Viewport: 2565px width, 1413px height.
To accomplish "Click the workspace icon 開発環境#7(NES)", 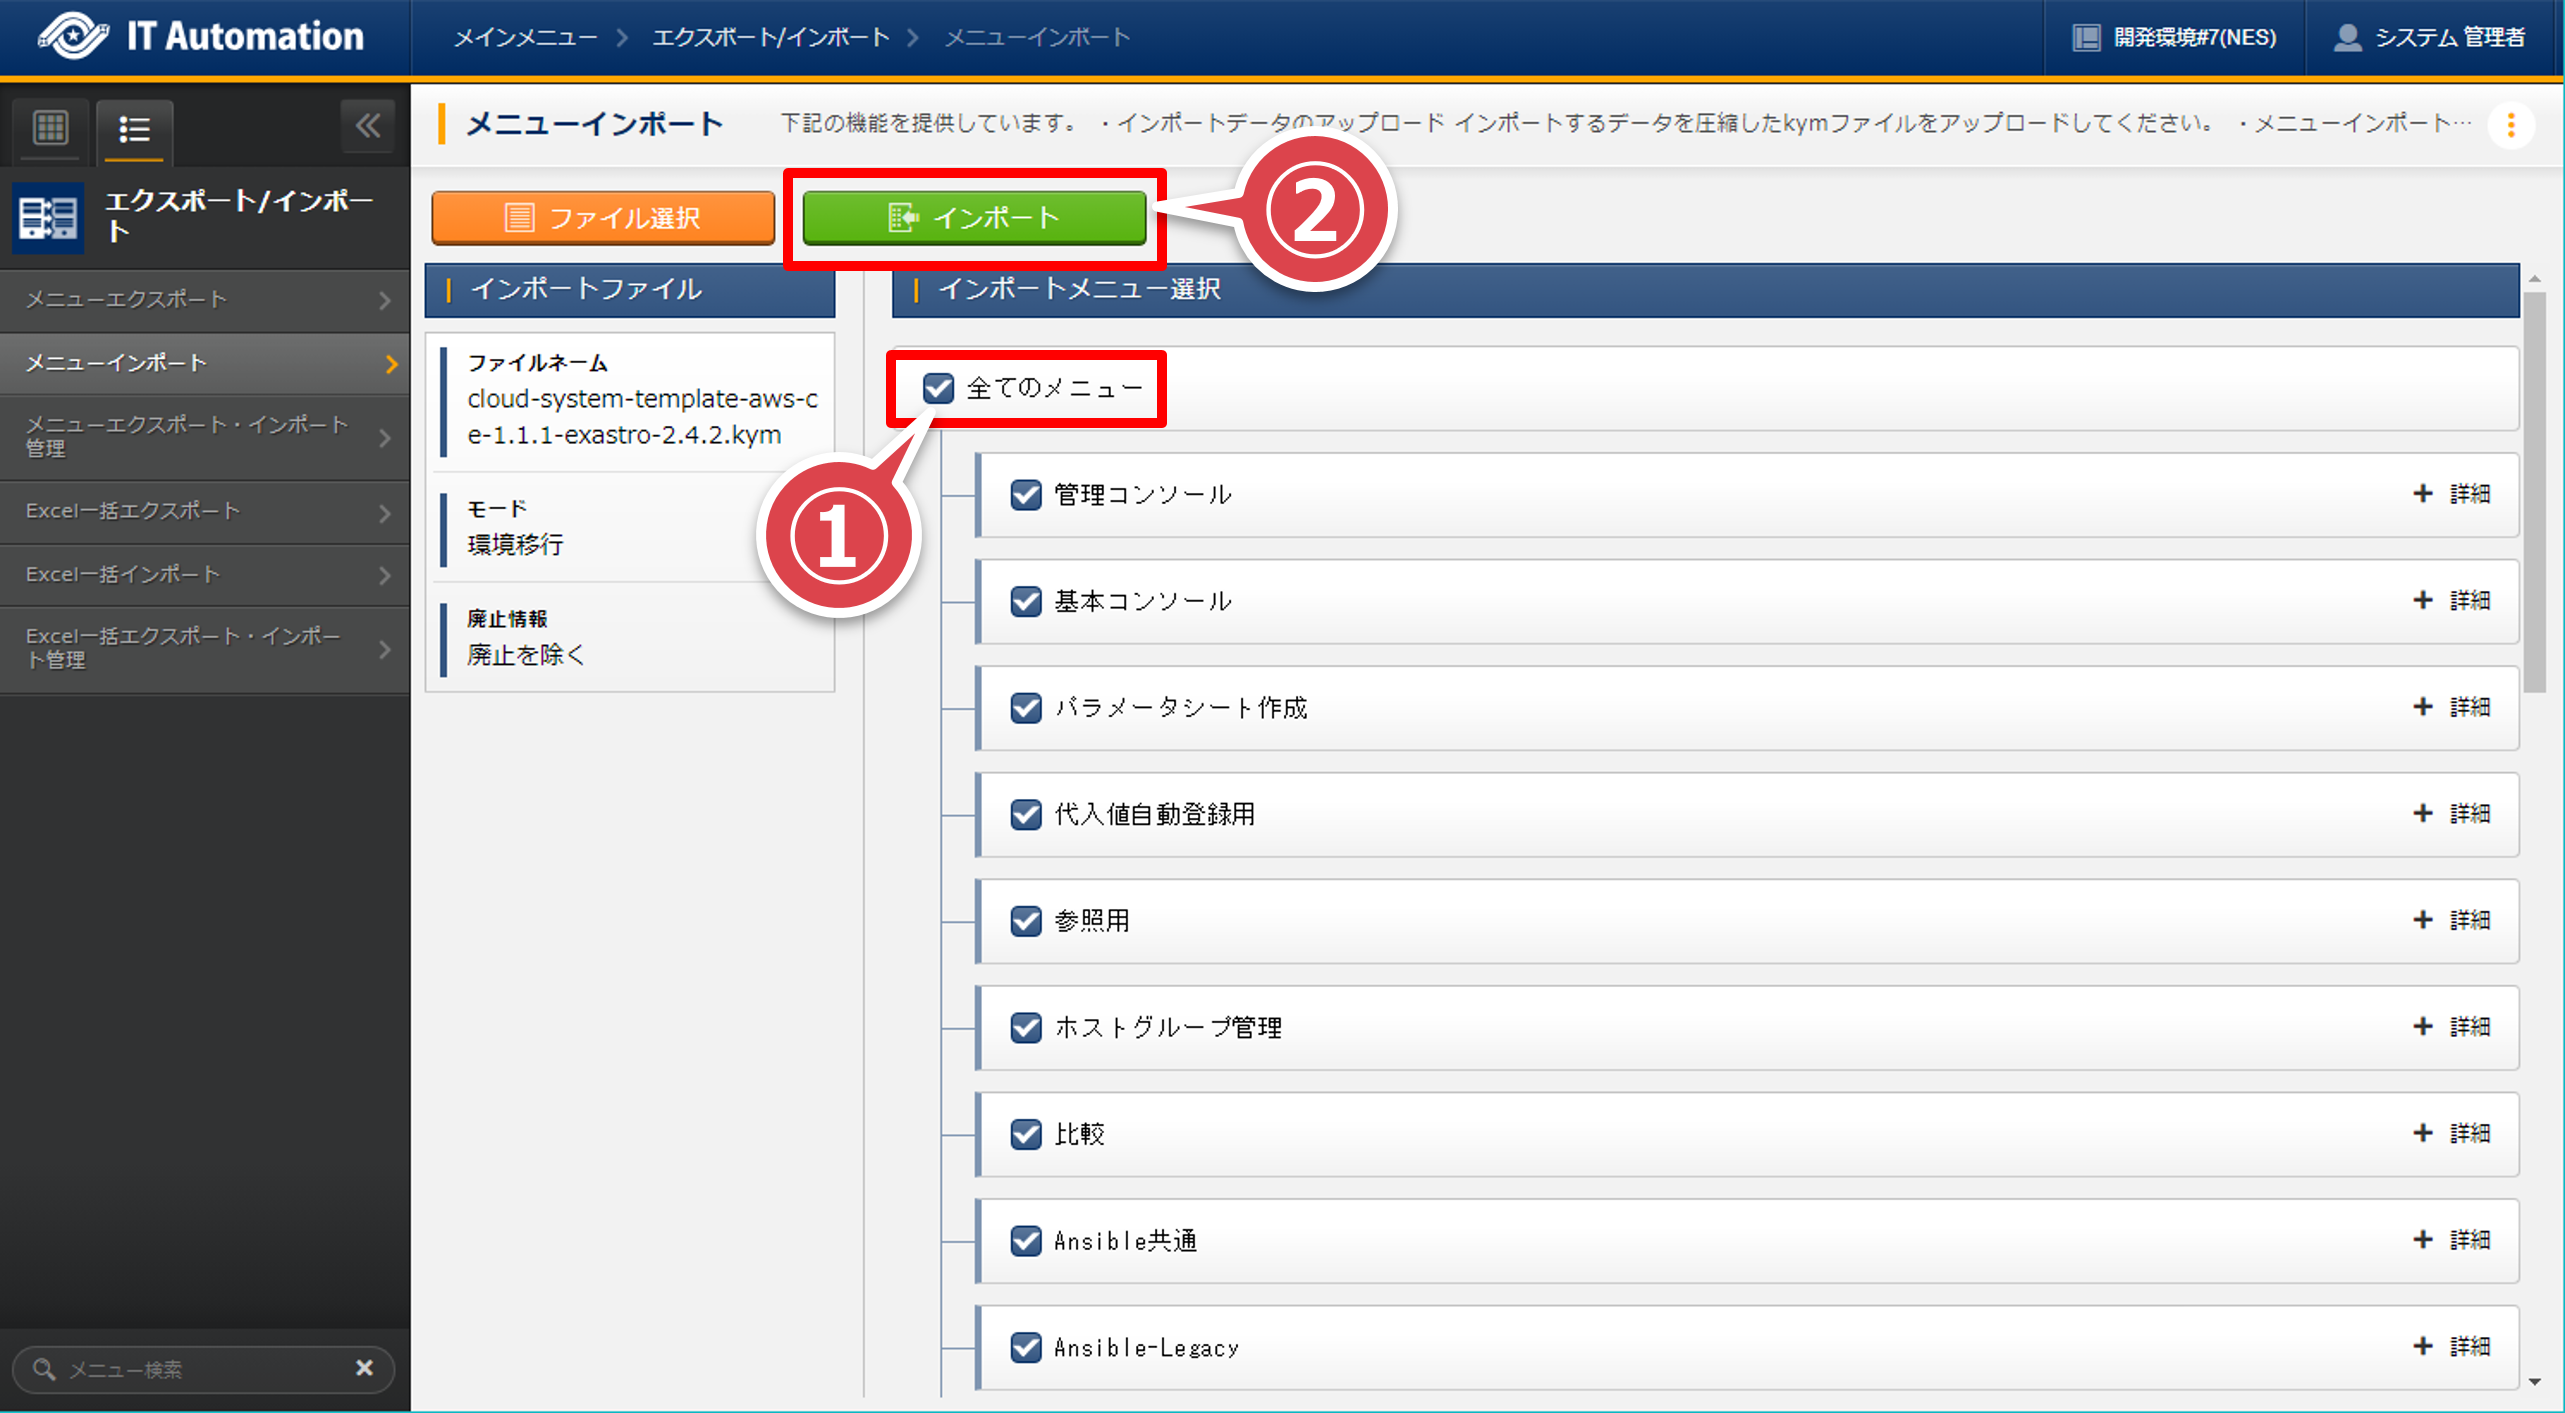I will [x=2086, y=38].
